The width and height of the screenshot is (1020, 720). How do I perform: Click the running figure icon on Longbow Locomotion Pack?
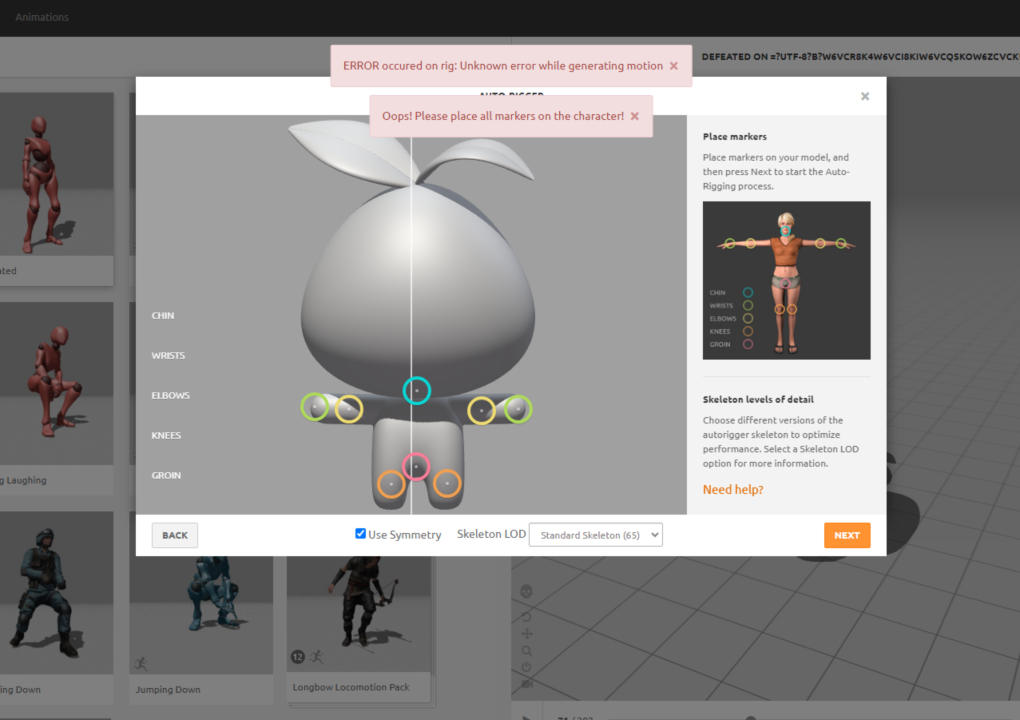(x=317, y=656)
